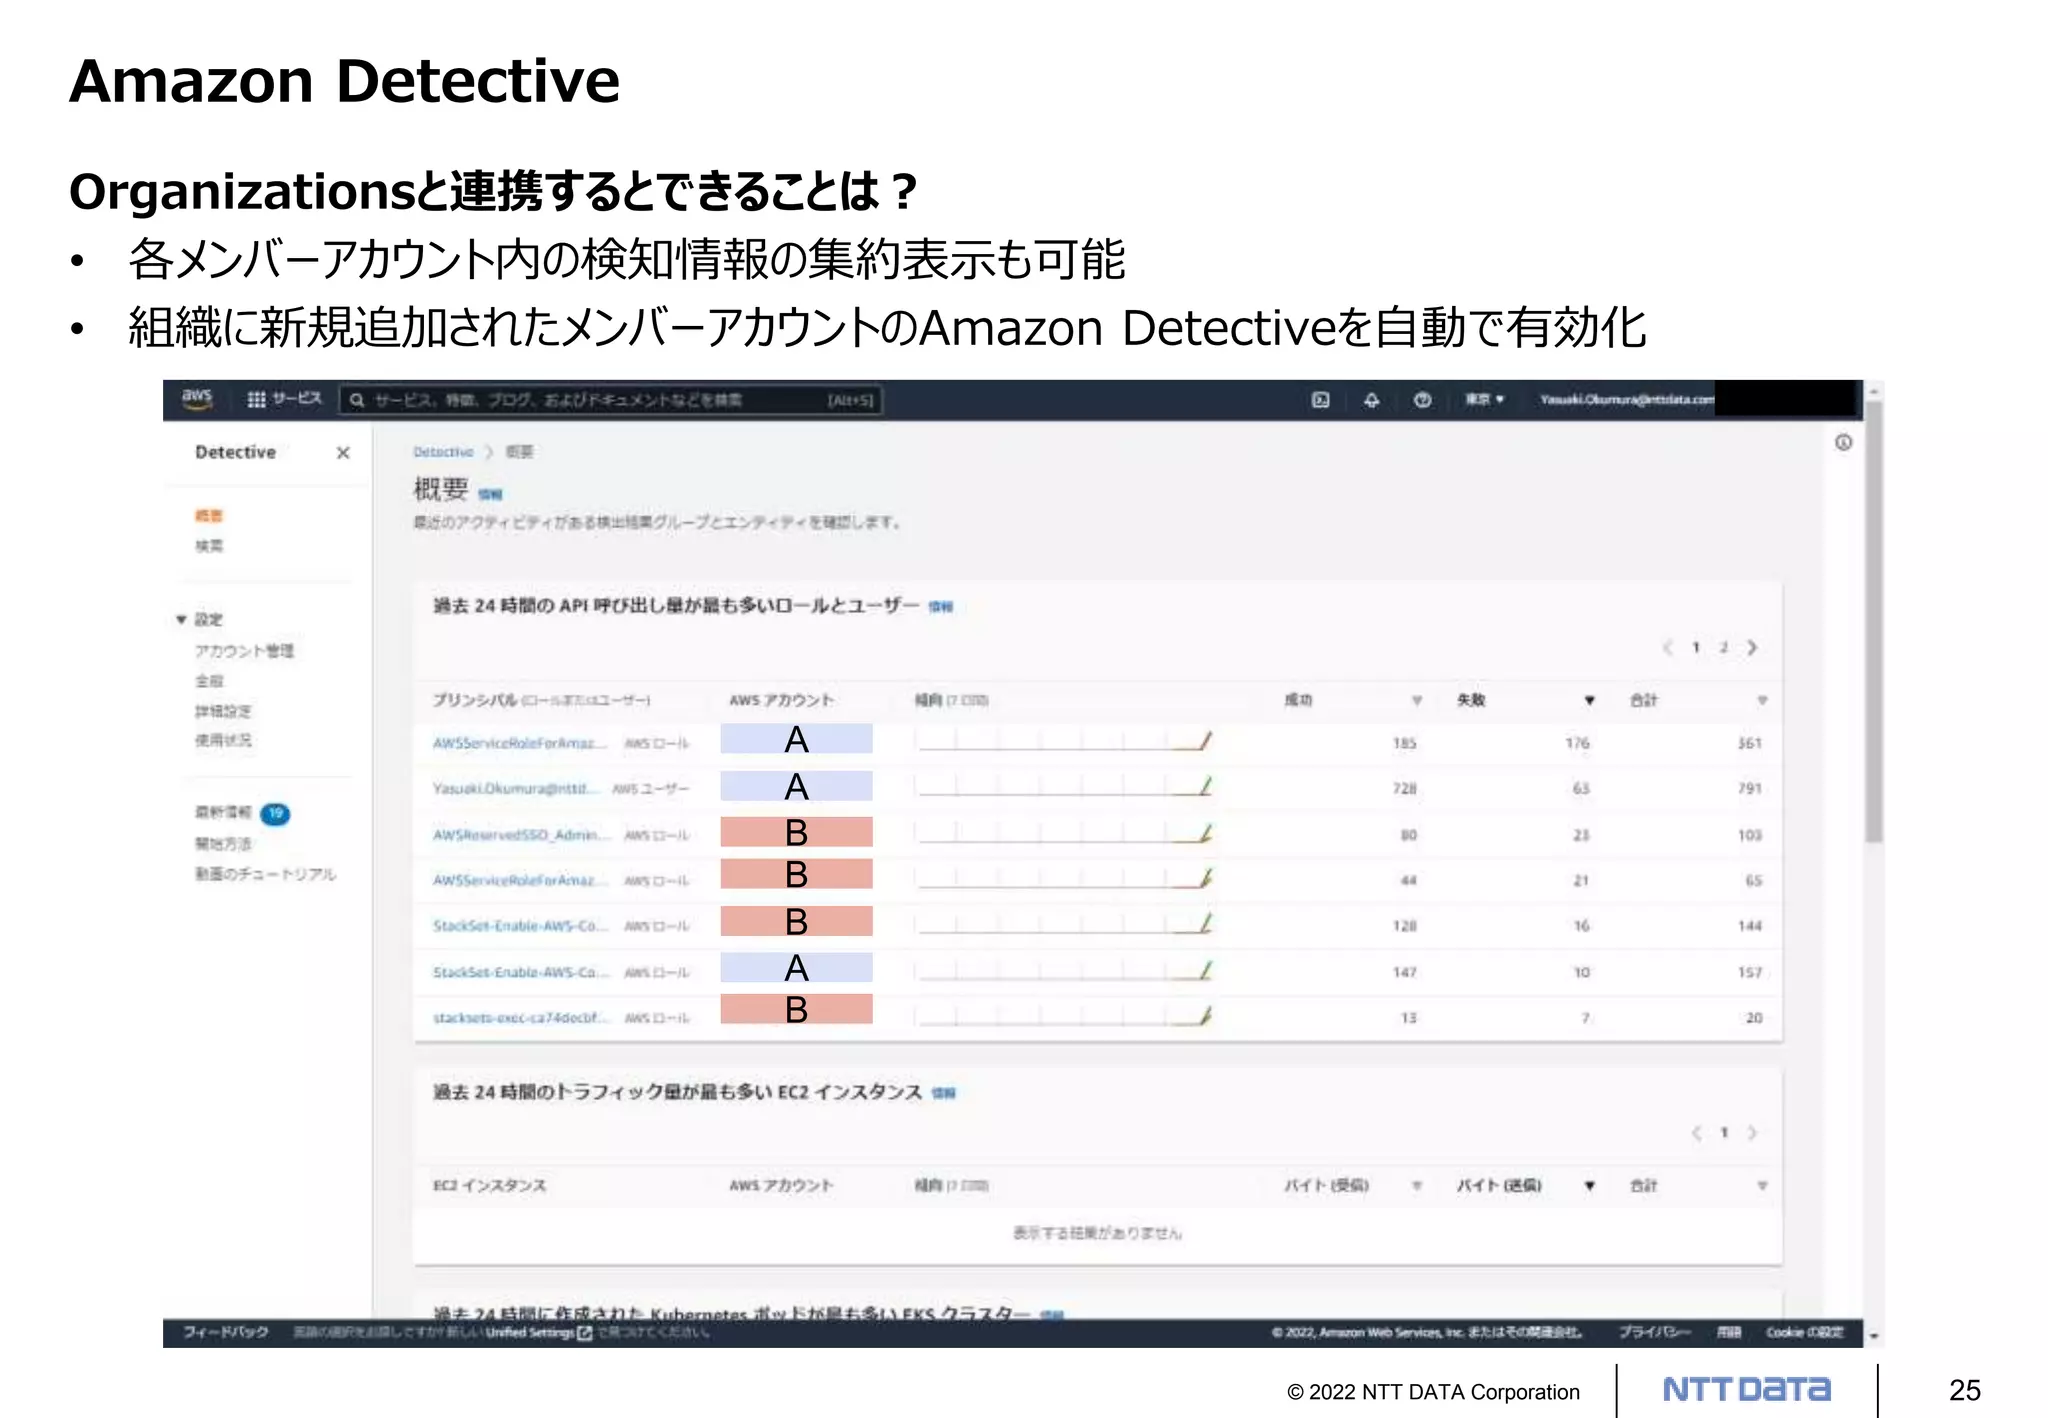The image size is (2048, 1418).
Task: Click the 728 success count cell
Action: 1405,789
